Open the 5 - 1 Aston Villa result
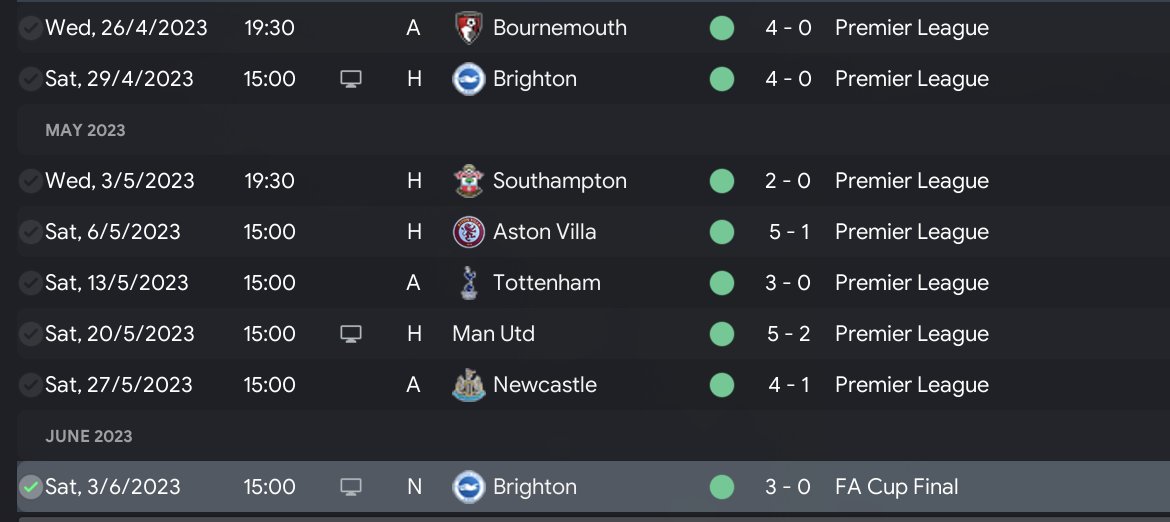Viewport: 1170px width, 522px height. point(788,232)
